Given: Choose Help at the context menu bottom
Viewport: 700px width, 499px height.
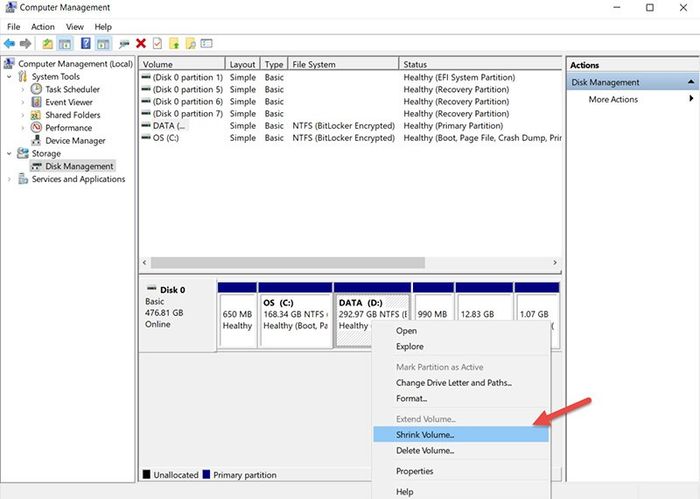Looking at the screenshot, I should [461, 491].
